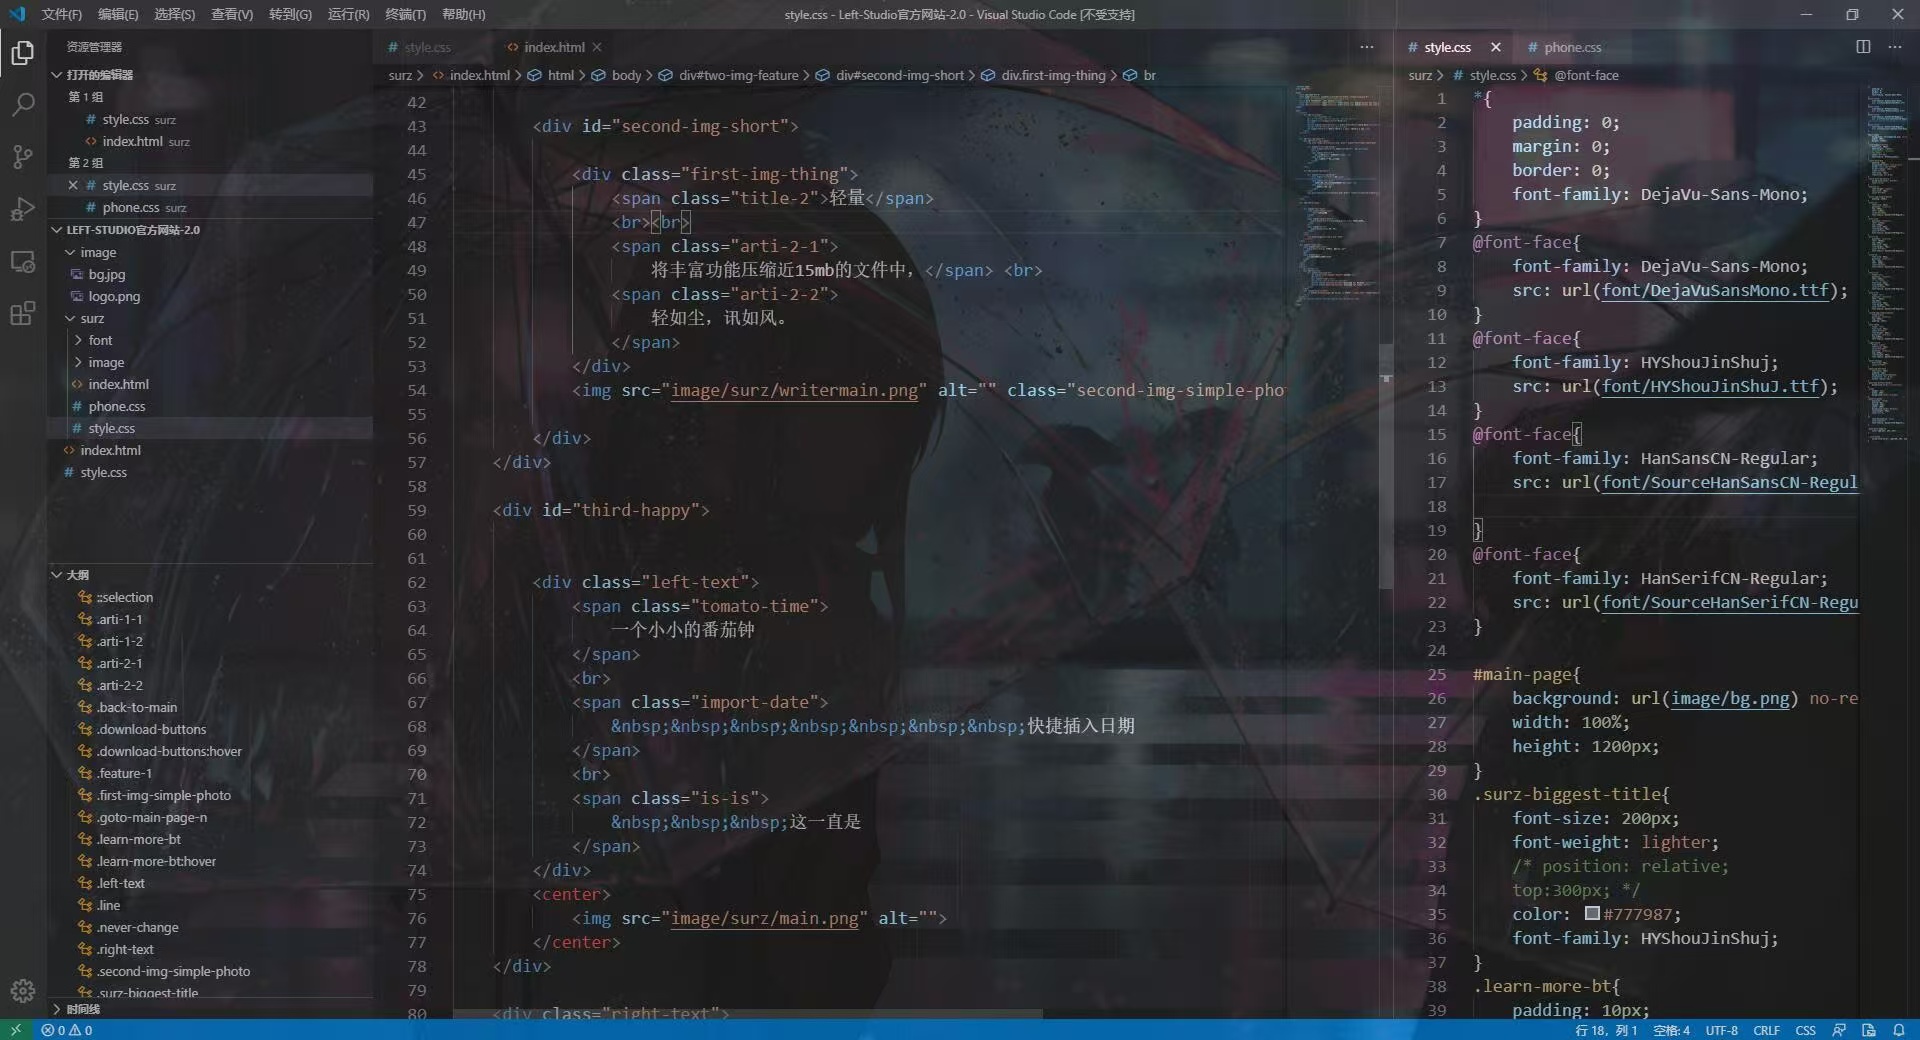
Task: Open index.html under the surz folder
Action: (x=210, y=384)
